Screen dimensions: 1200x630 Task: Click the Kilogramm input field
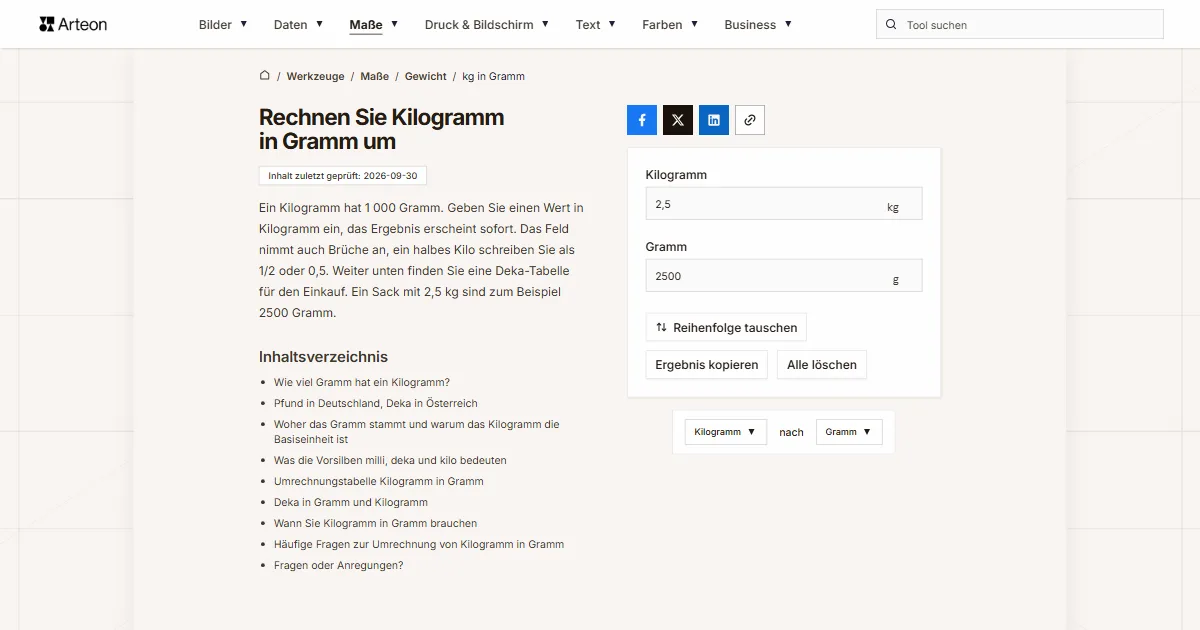click(x=784, y=203)
